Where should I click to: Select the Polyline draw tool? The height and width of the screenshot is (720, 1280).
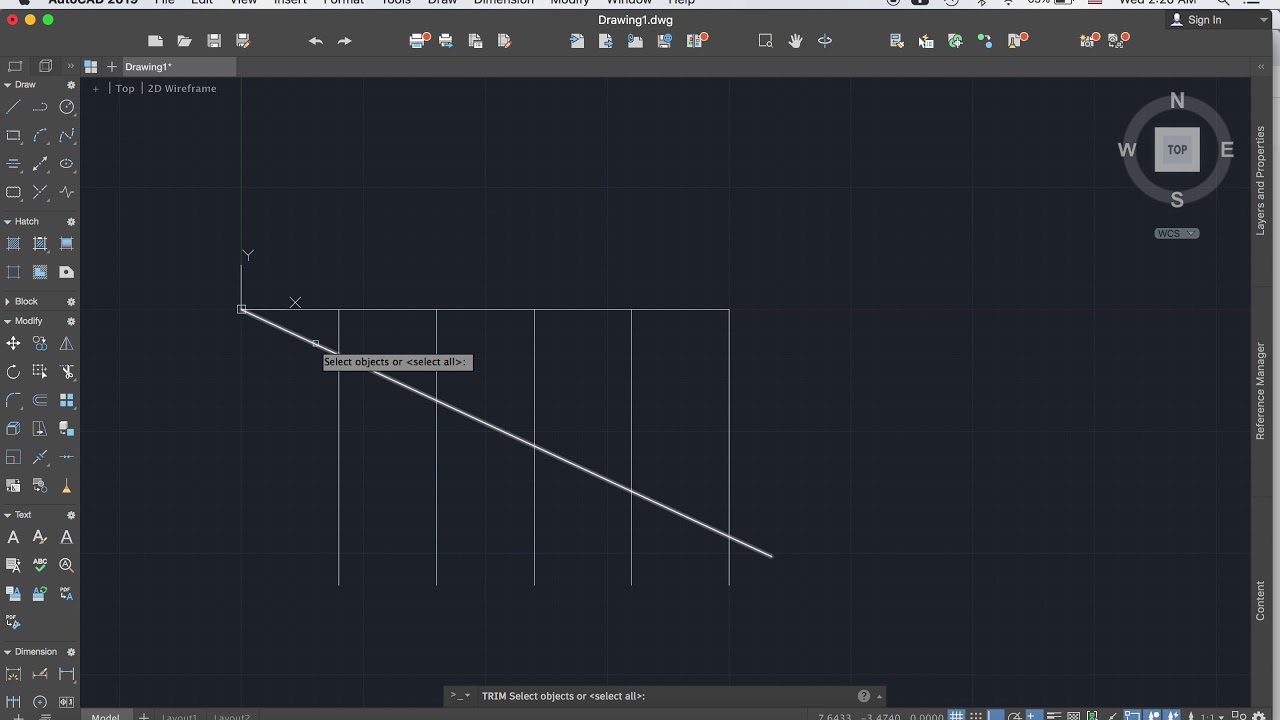[x=40, y=108]
